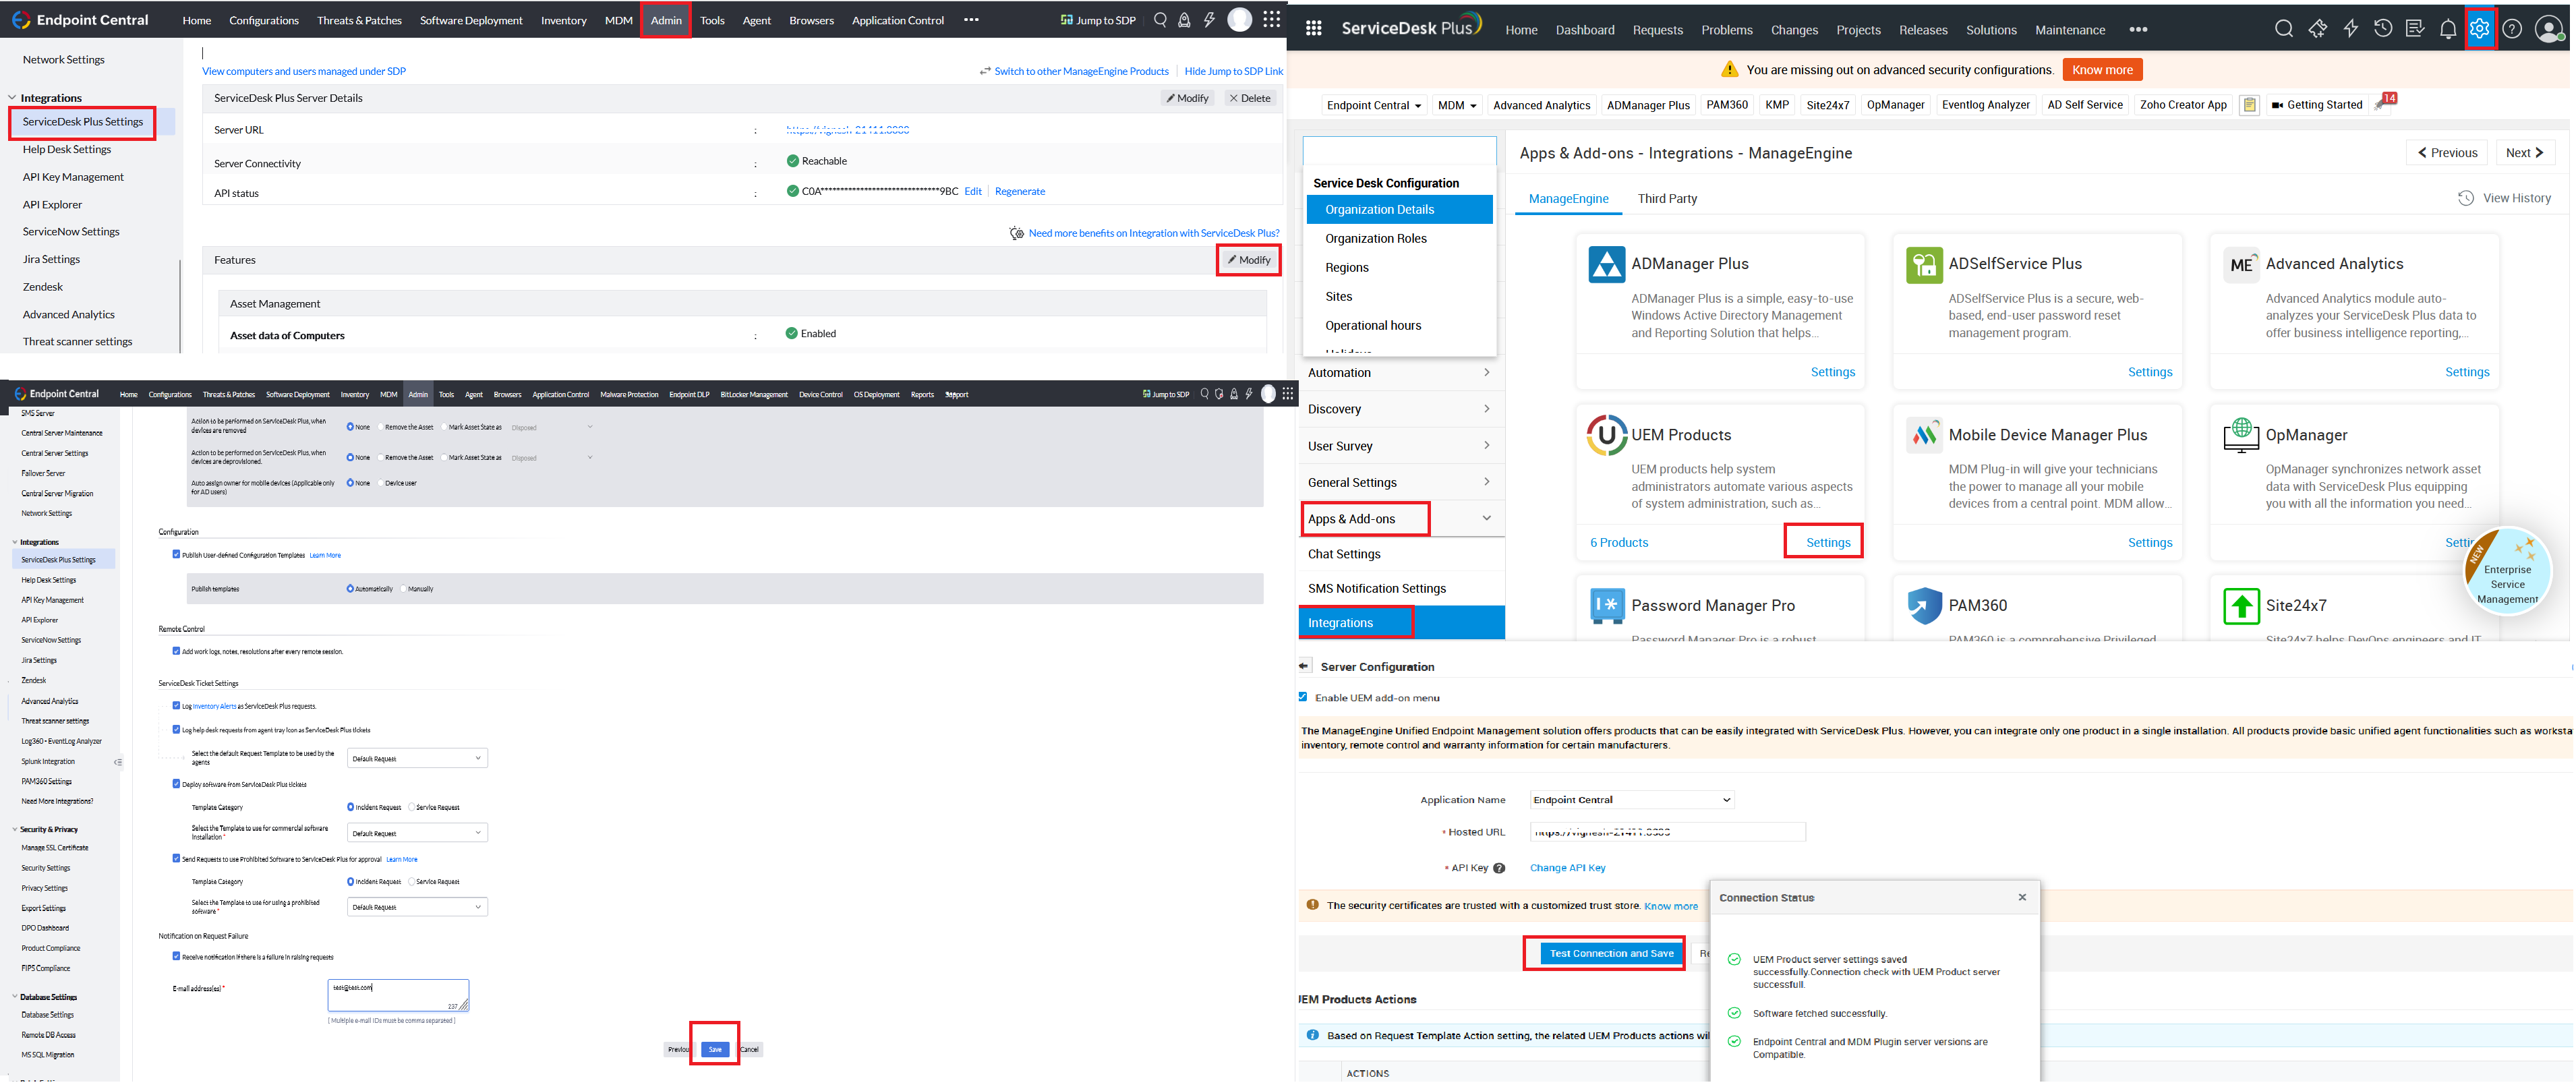This screenshot has height=1089, width=2576.
Task: Close the Connection Status popup
Action: (x=2022, y=897)
